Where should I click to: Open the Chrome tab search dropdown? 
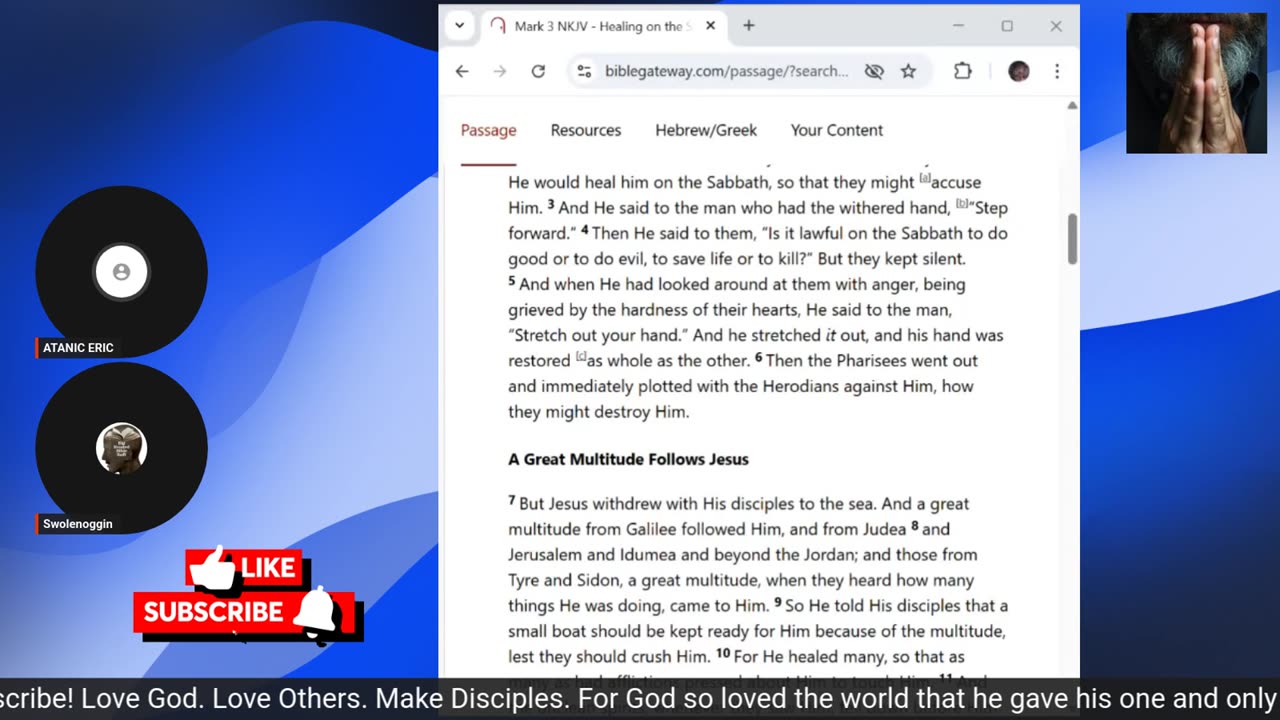[x=459, y=26]
